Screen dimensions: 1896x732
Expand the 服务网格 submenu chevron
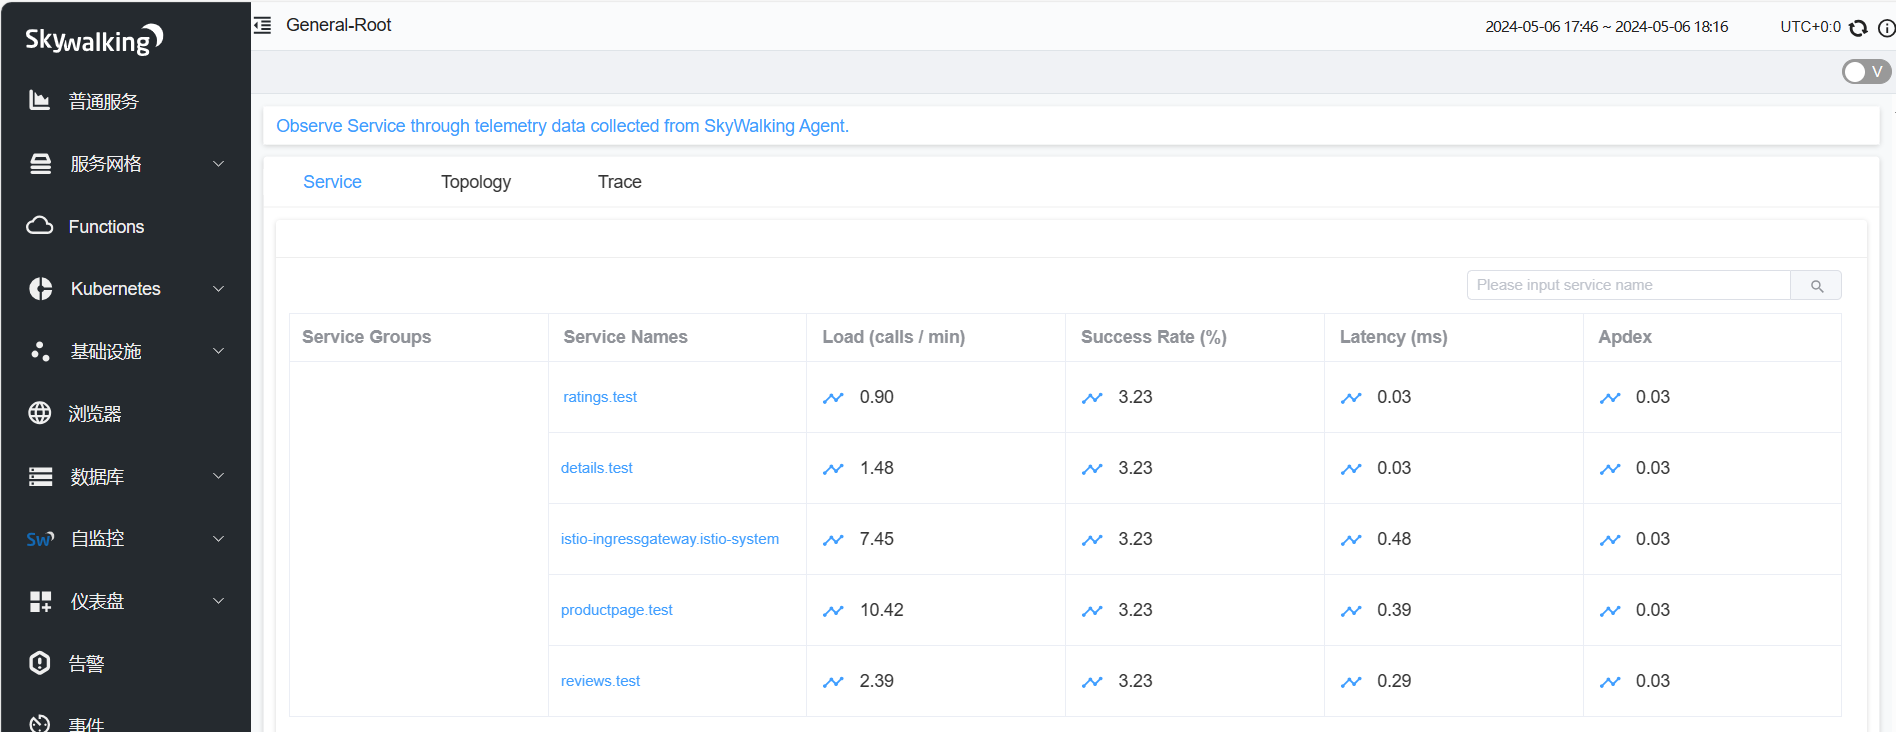coord(219,164)
